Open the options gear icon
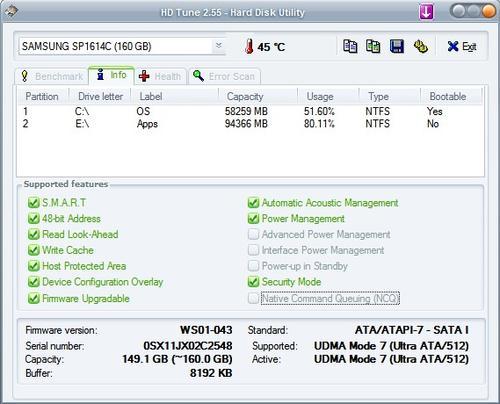 (x=421, y=46)
